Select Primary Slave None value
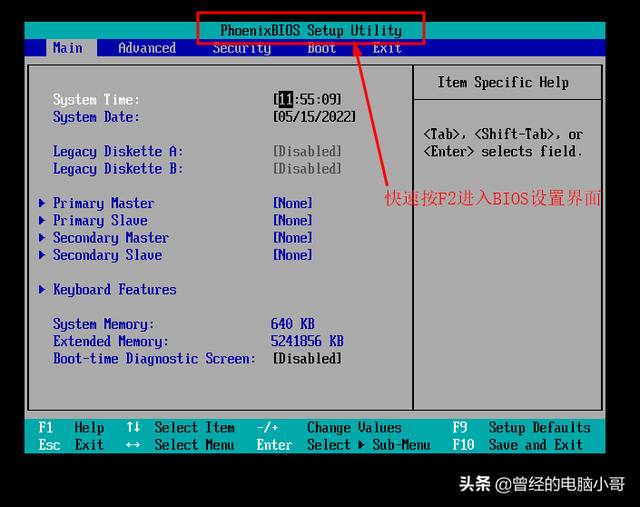Screen dimensions: 640x507 (x=293, y=220)
